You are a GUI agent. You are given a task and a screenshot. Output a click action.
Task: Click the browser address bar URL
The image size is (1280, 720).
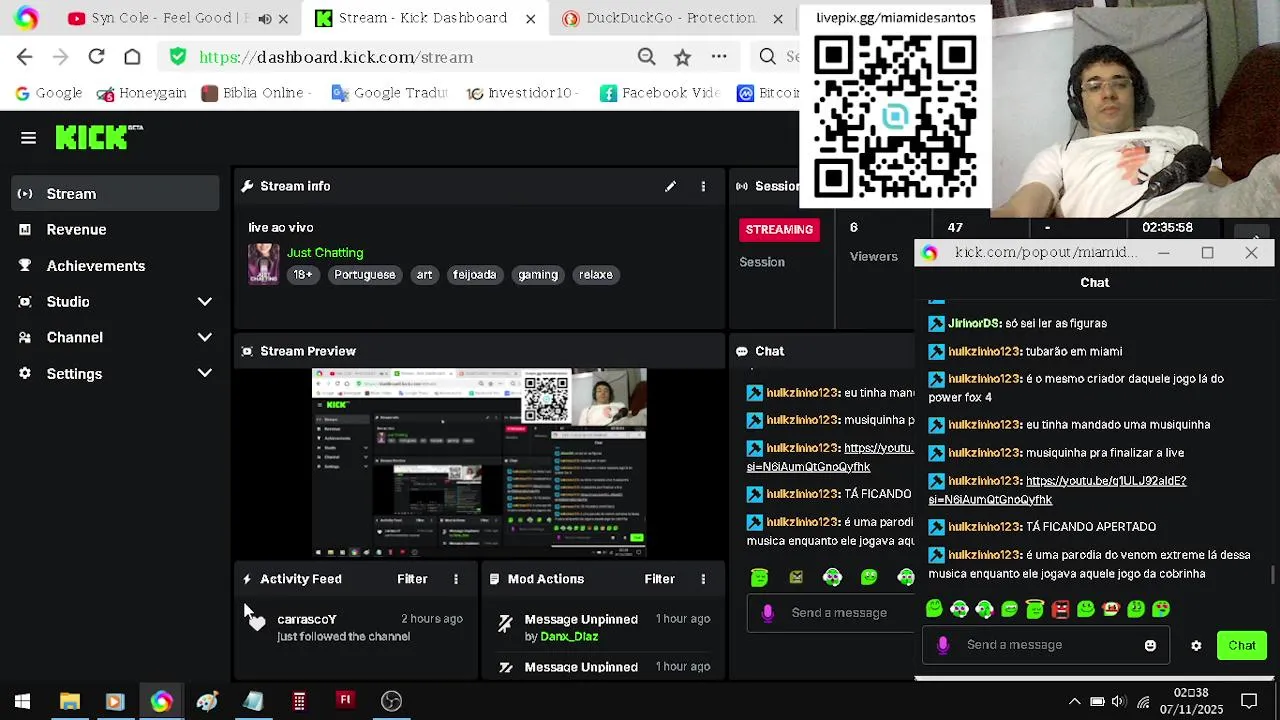pos(336,57)
